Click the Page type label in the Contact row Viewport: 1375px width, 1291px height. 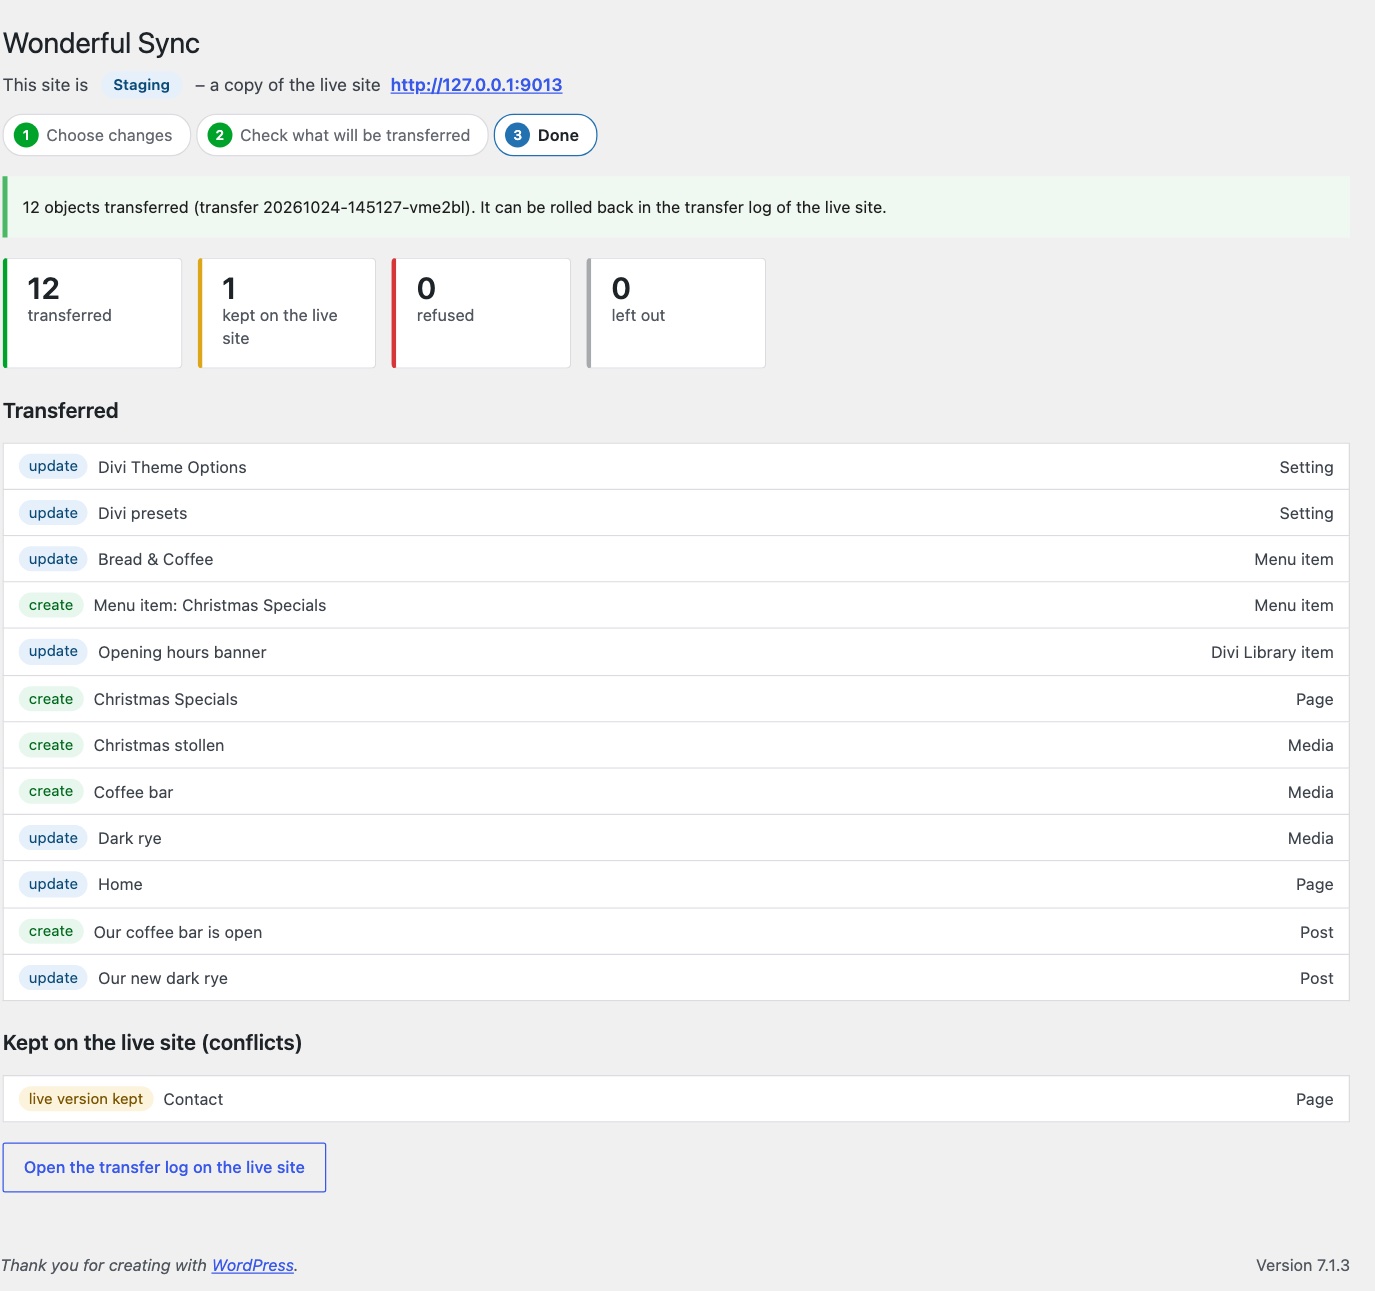click(1314, 1099)
